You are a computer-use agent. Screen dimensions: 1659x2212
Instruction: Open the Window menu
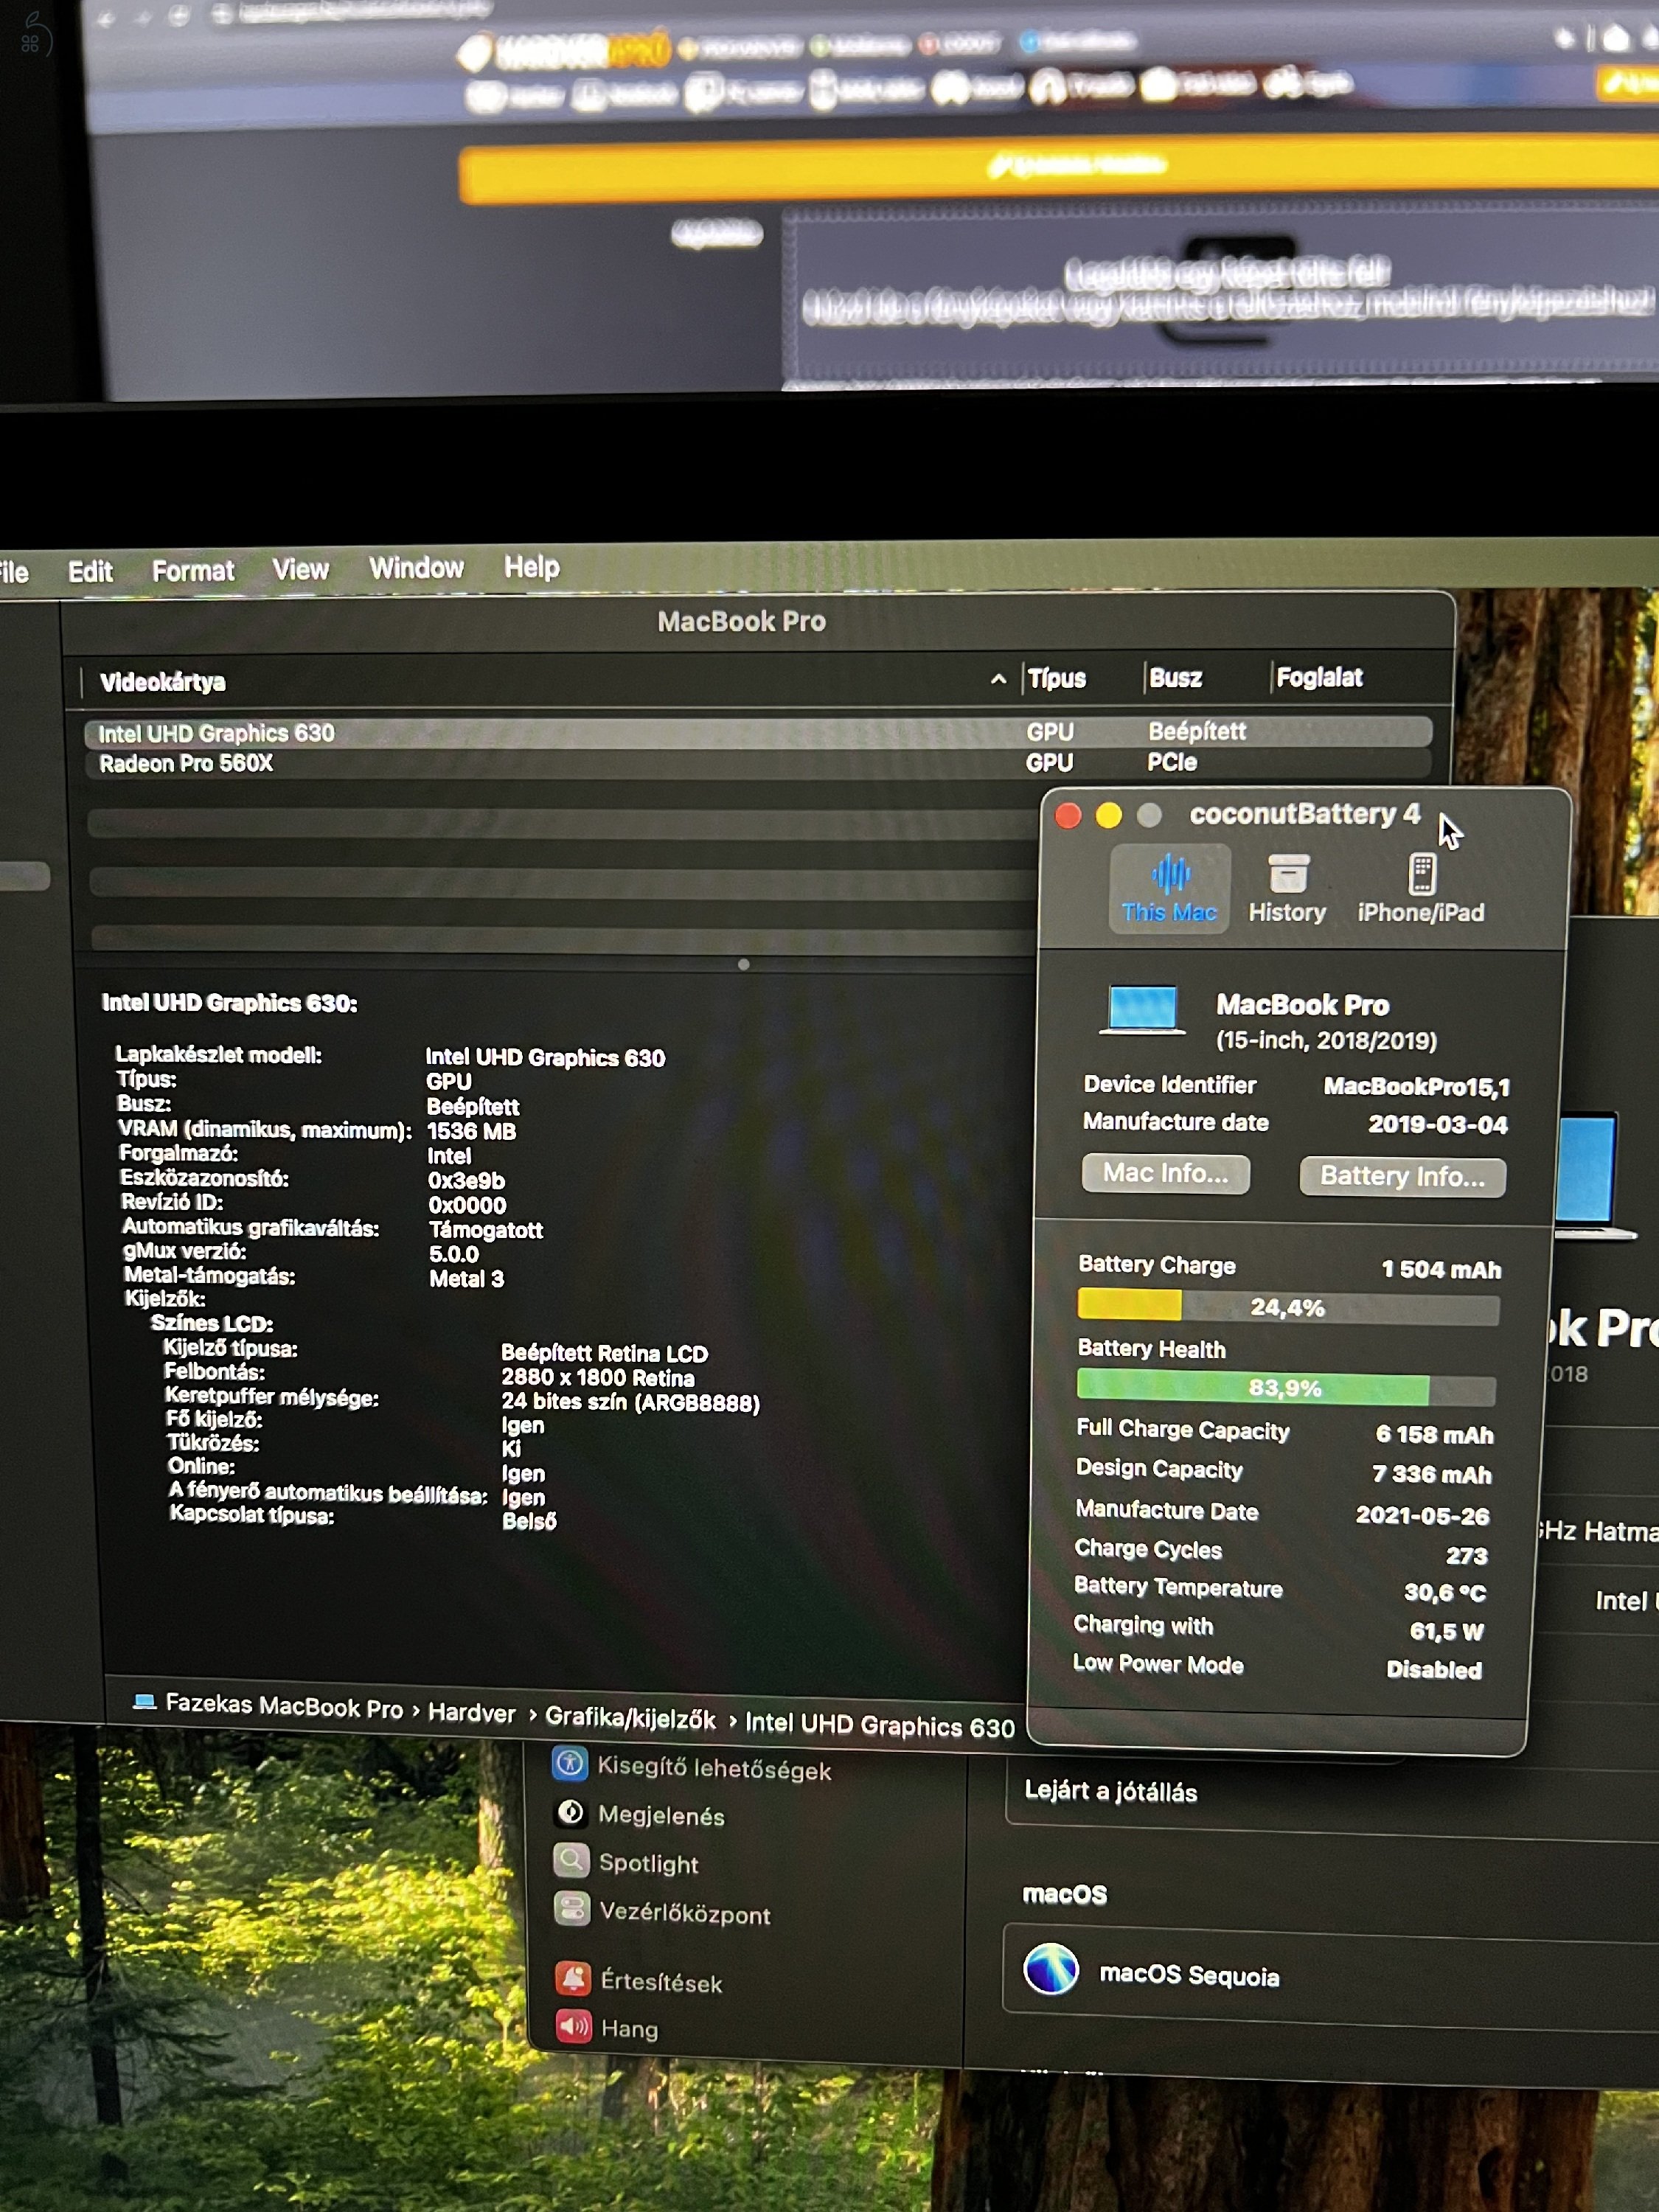[416, 568]
